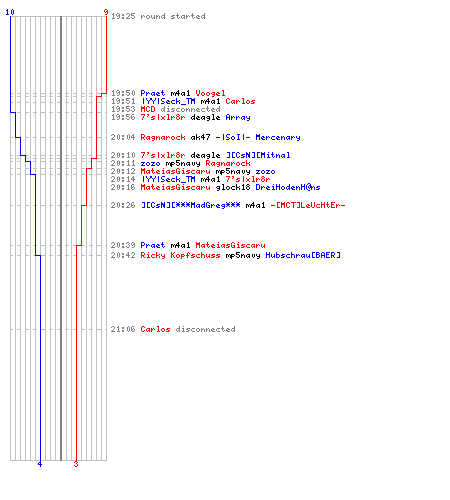Click victim name Voogel
This screenshot has width=450, height=500.
[210, 93]
